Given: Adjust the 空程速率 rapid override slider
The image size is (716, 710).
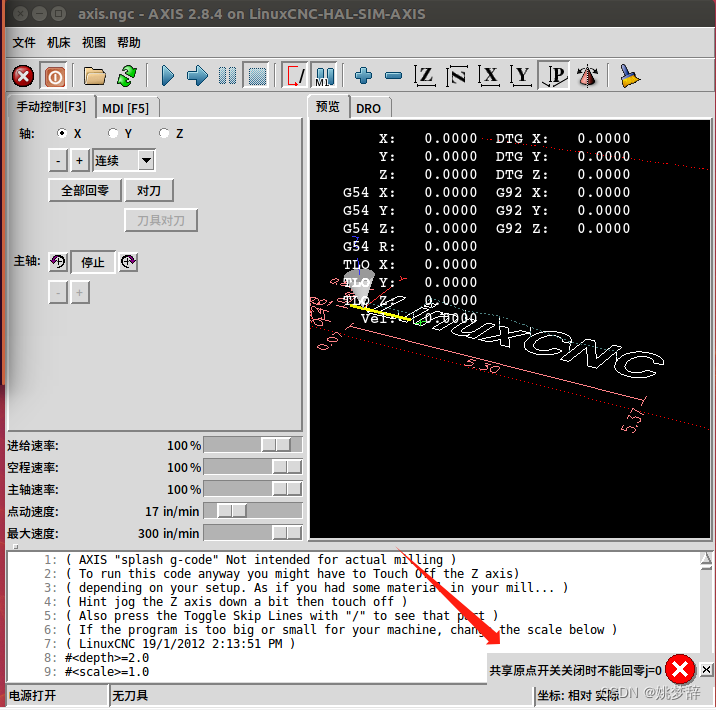Looking at the screenshot, I should click(253, 467).
